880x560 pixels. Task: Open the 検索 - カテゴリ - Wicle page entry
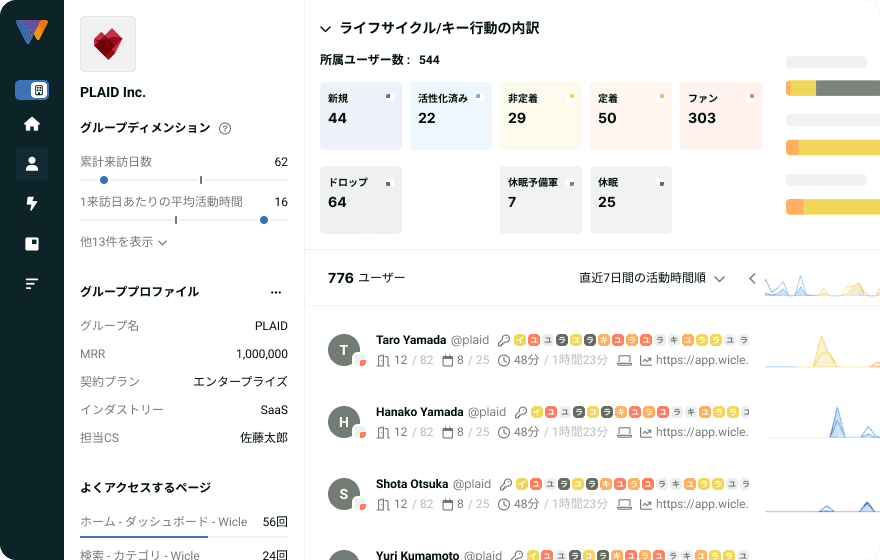pos(184,554)
